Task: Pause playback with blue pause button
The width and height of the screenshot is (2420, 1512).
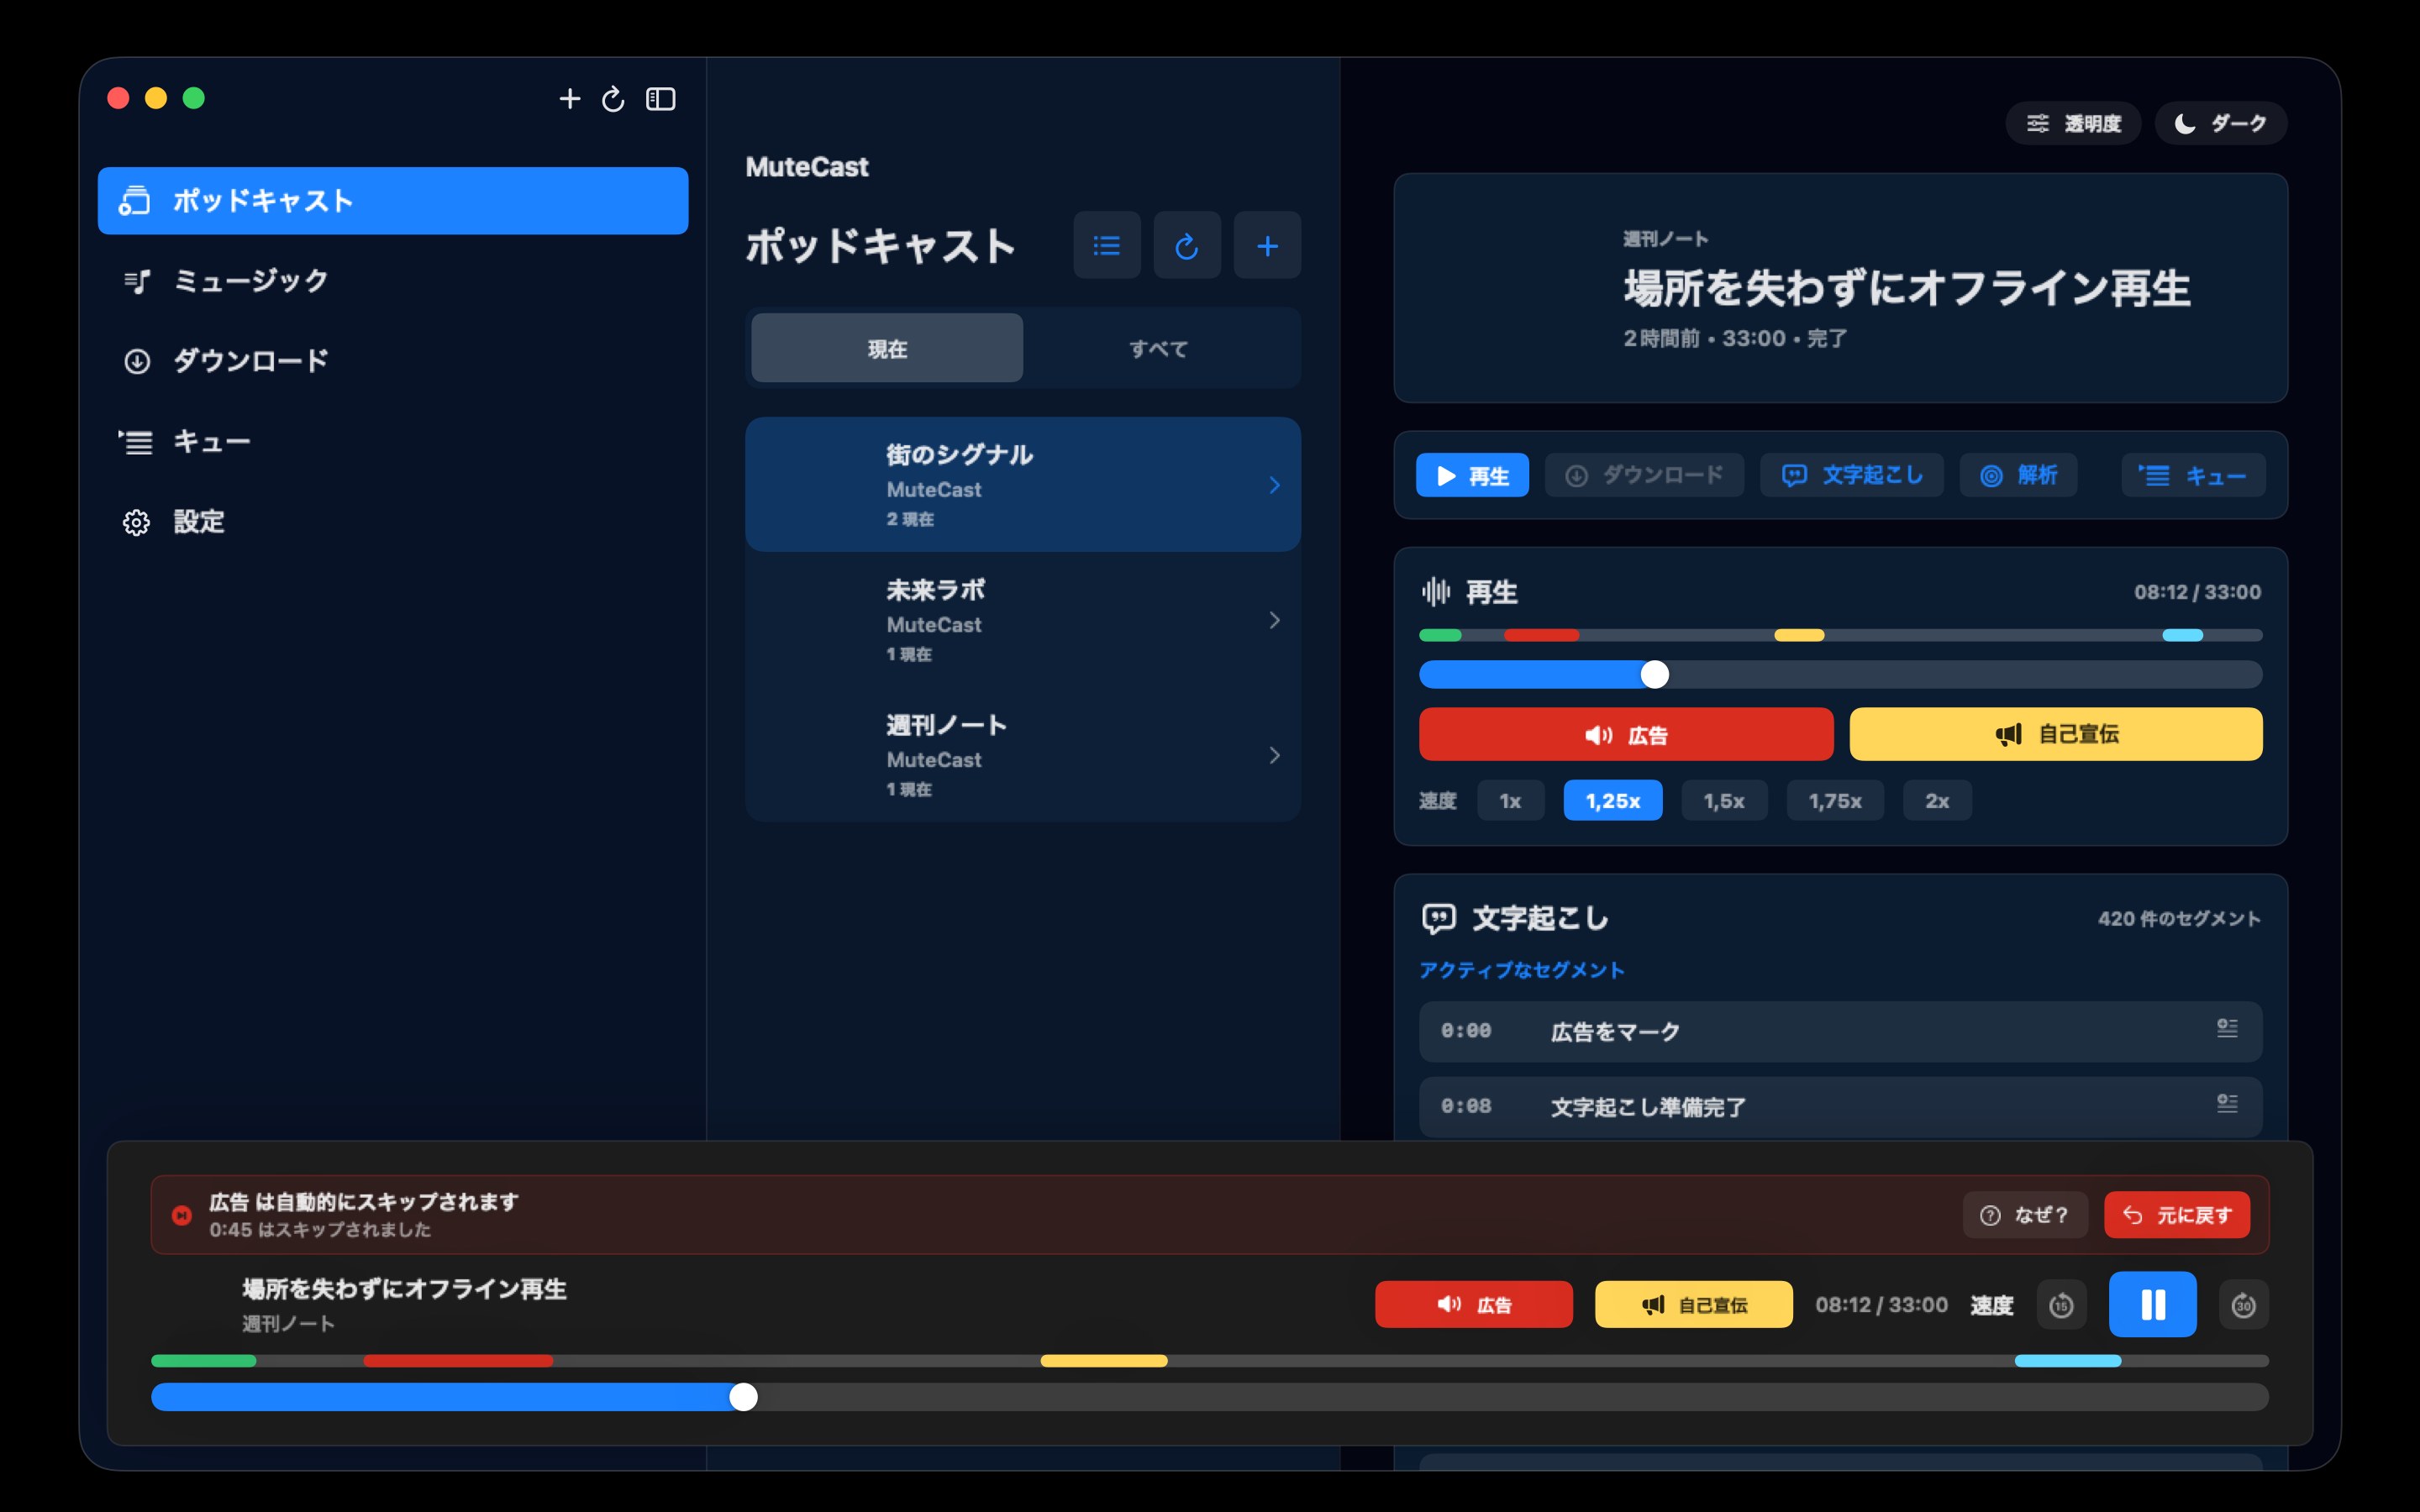Action: click(2152, 1305)
